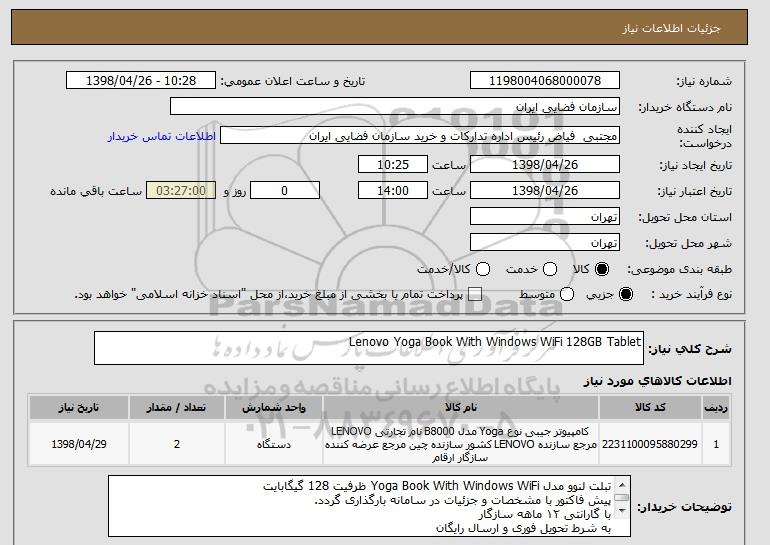Open the اطلاعات تماس خریدار link
This screenshot has height=545, width=770.
(162, 136)
